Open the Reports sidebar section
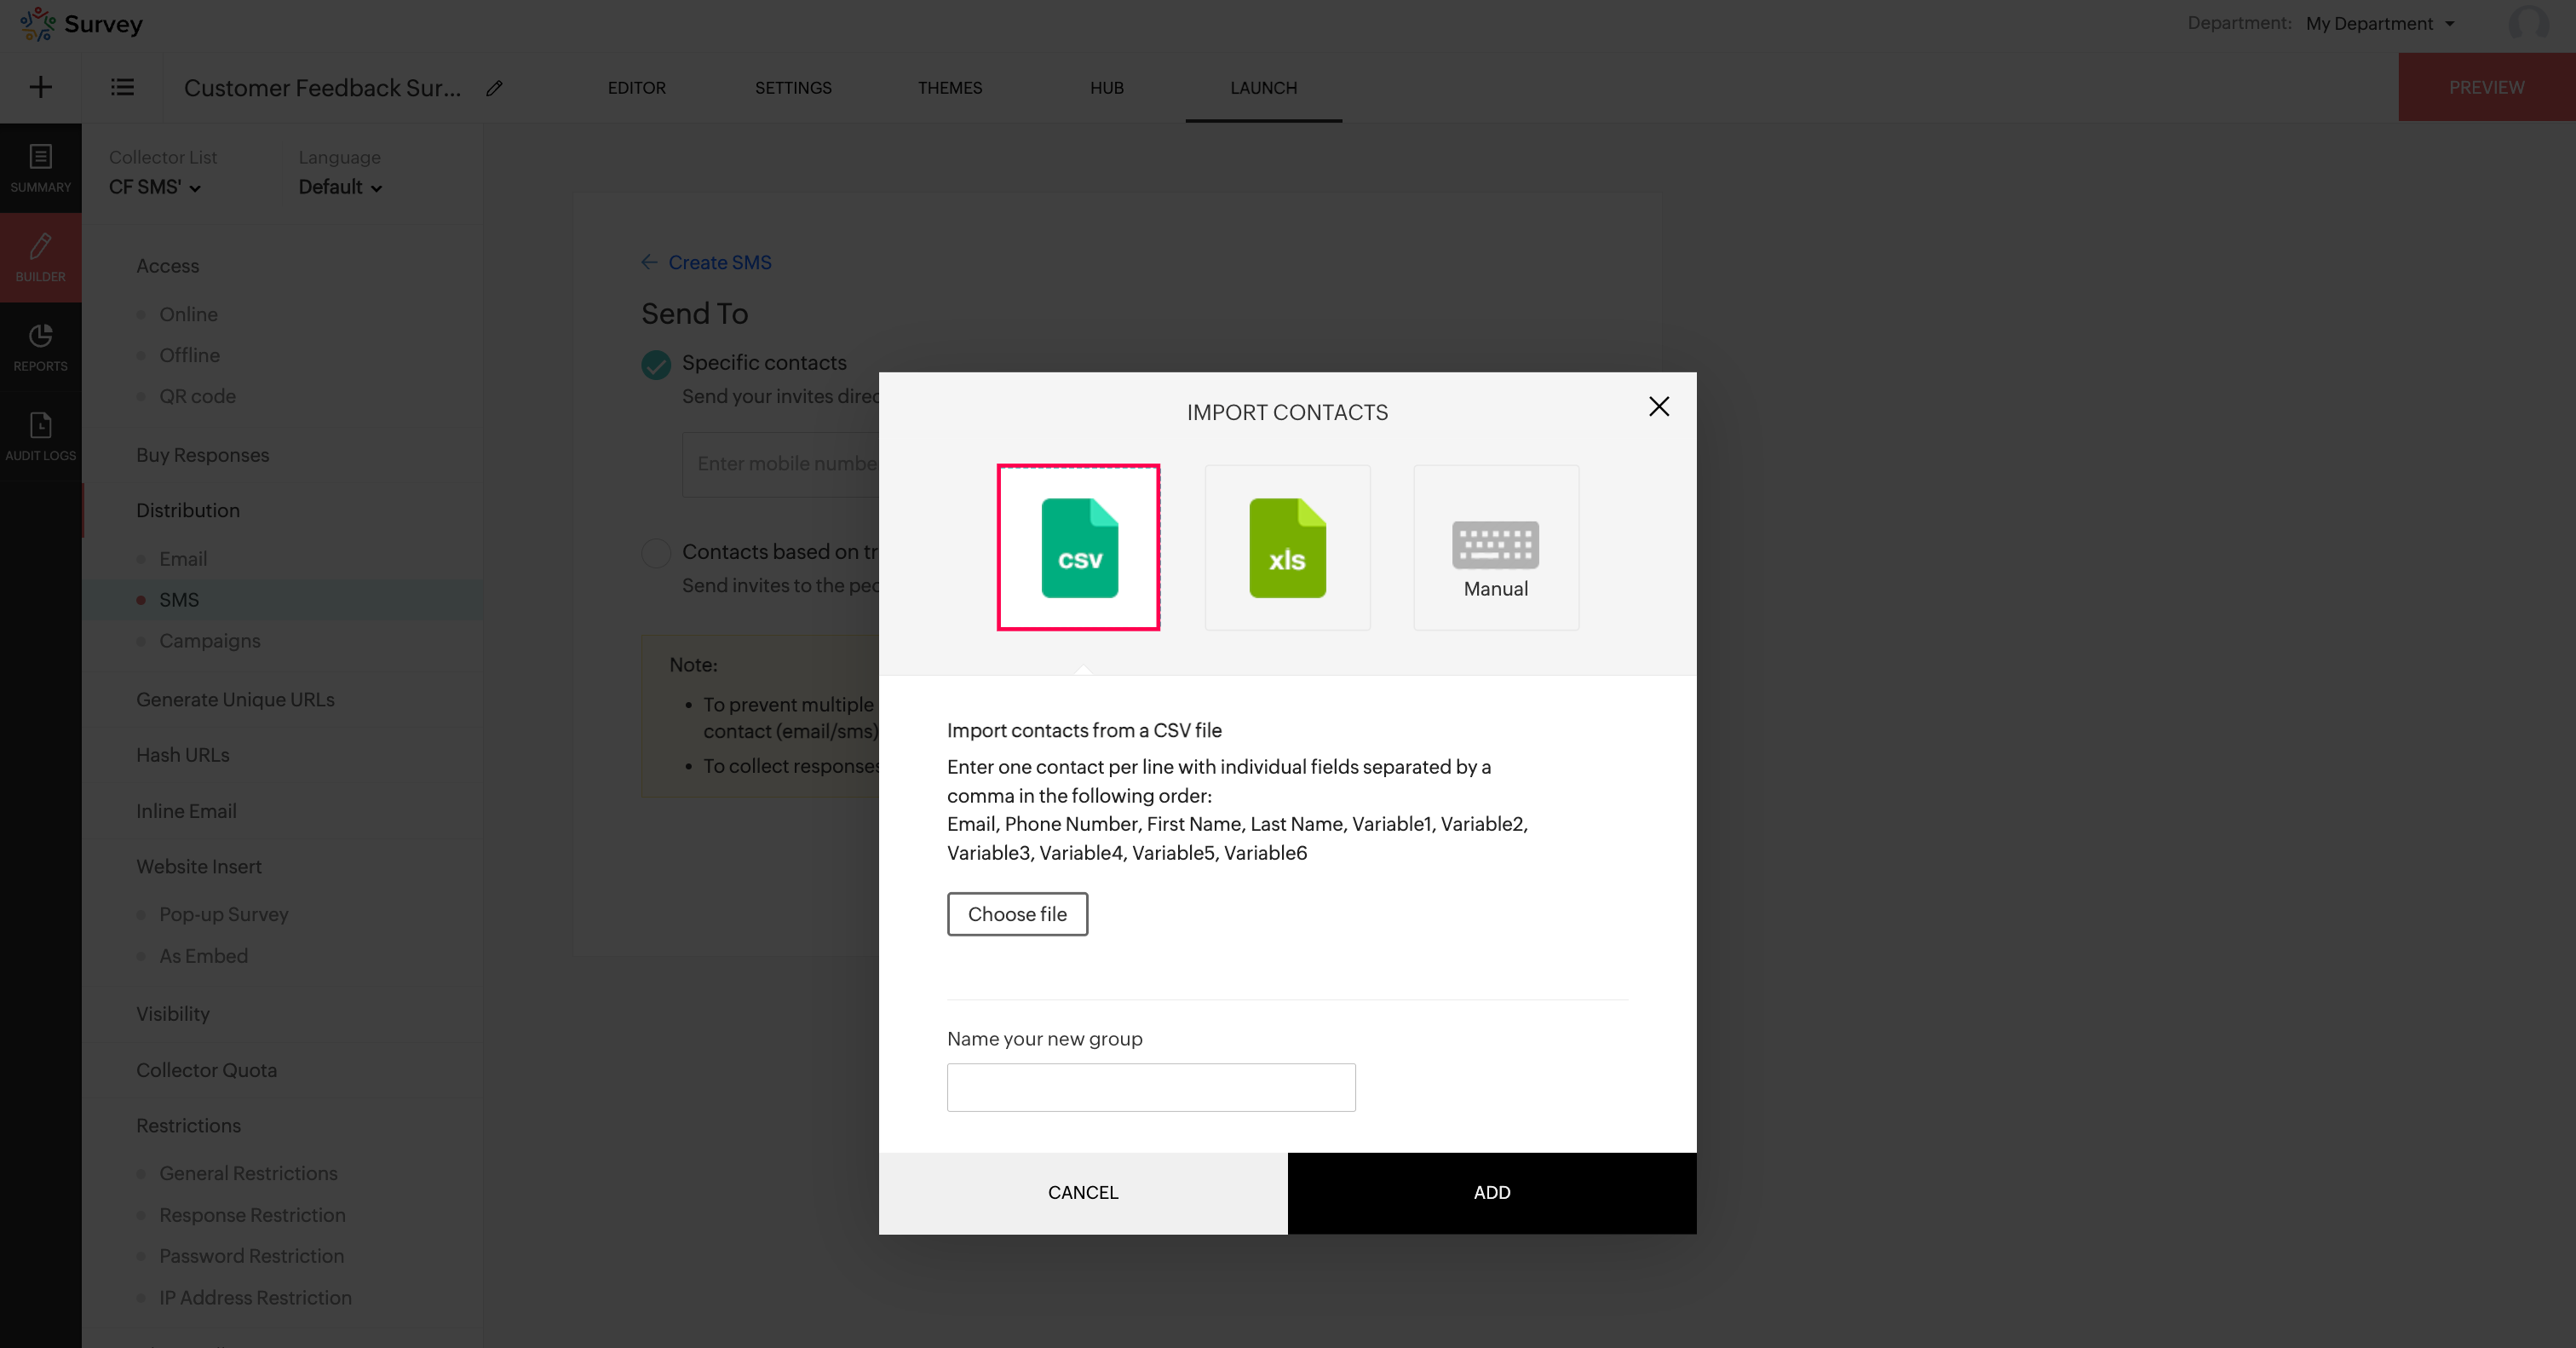Viewport: 2576px width, 1348px height. pos(40,346)
